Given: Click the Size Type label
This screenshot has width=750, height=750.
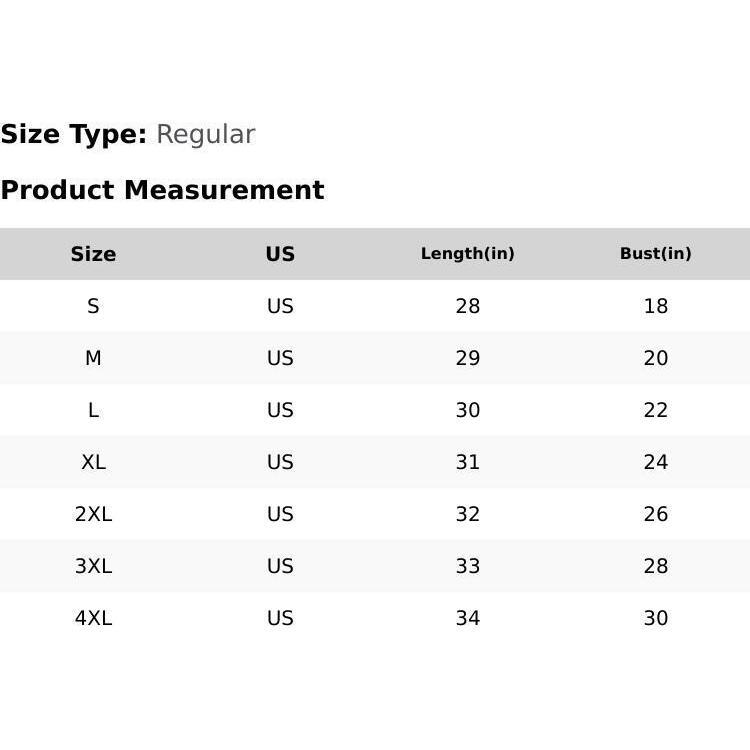Looking at the screenshot, I should pos(73,135).
